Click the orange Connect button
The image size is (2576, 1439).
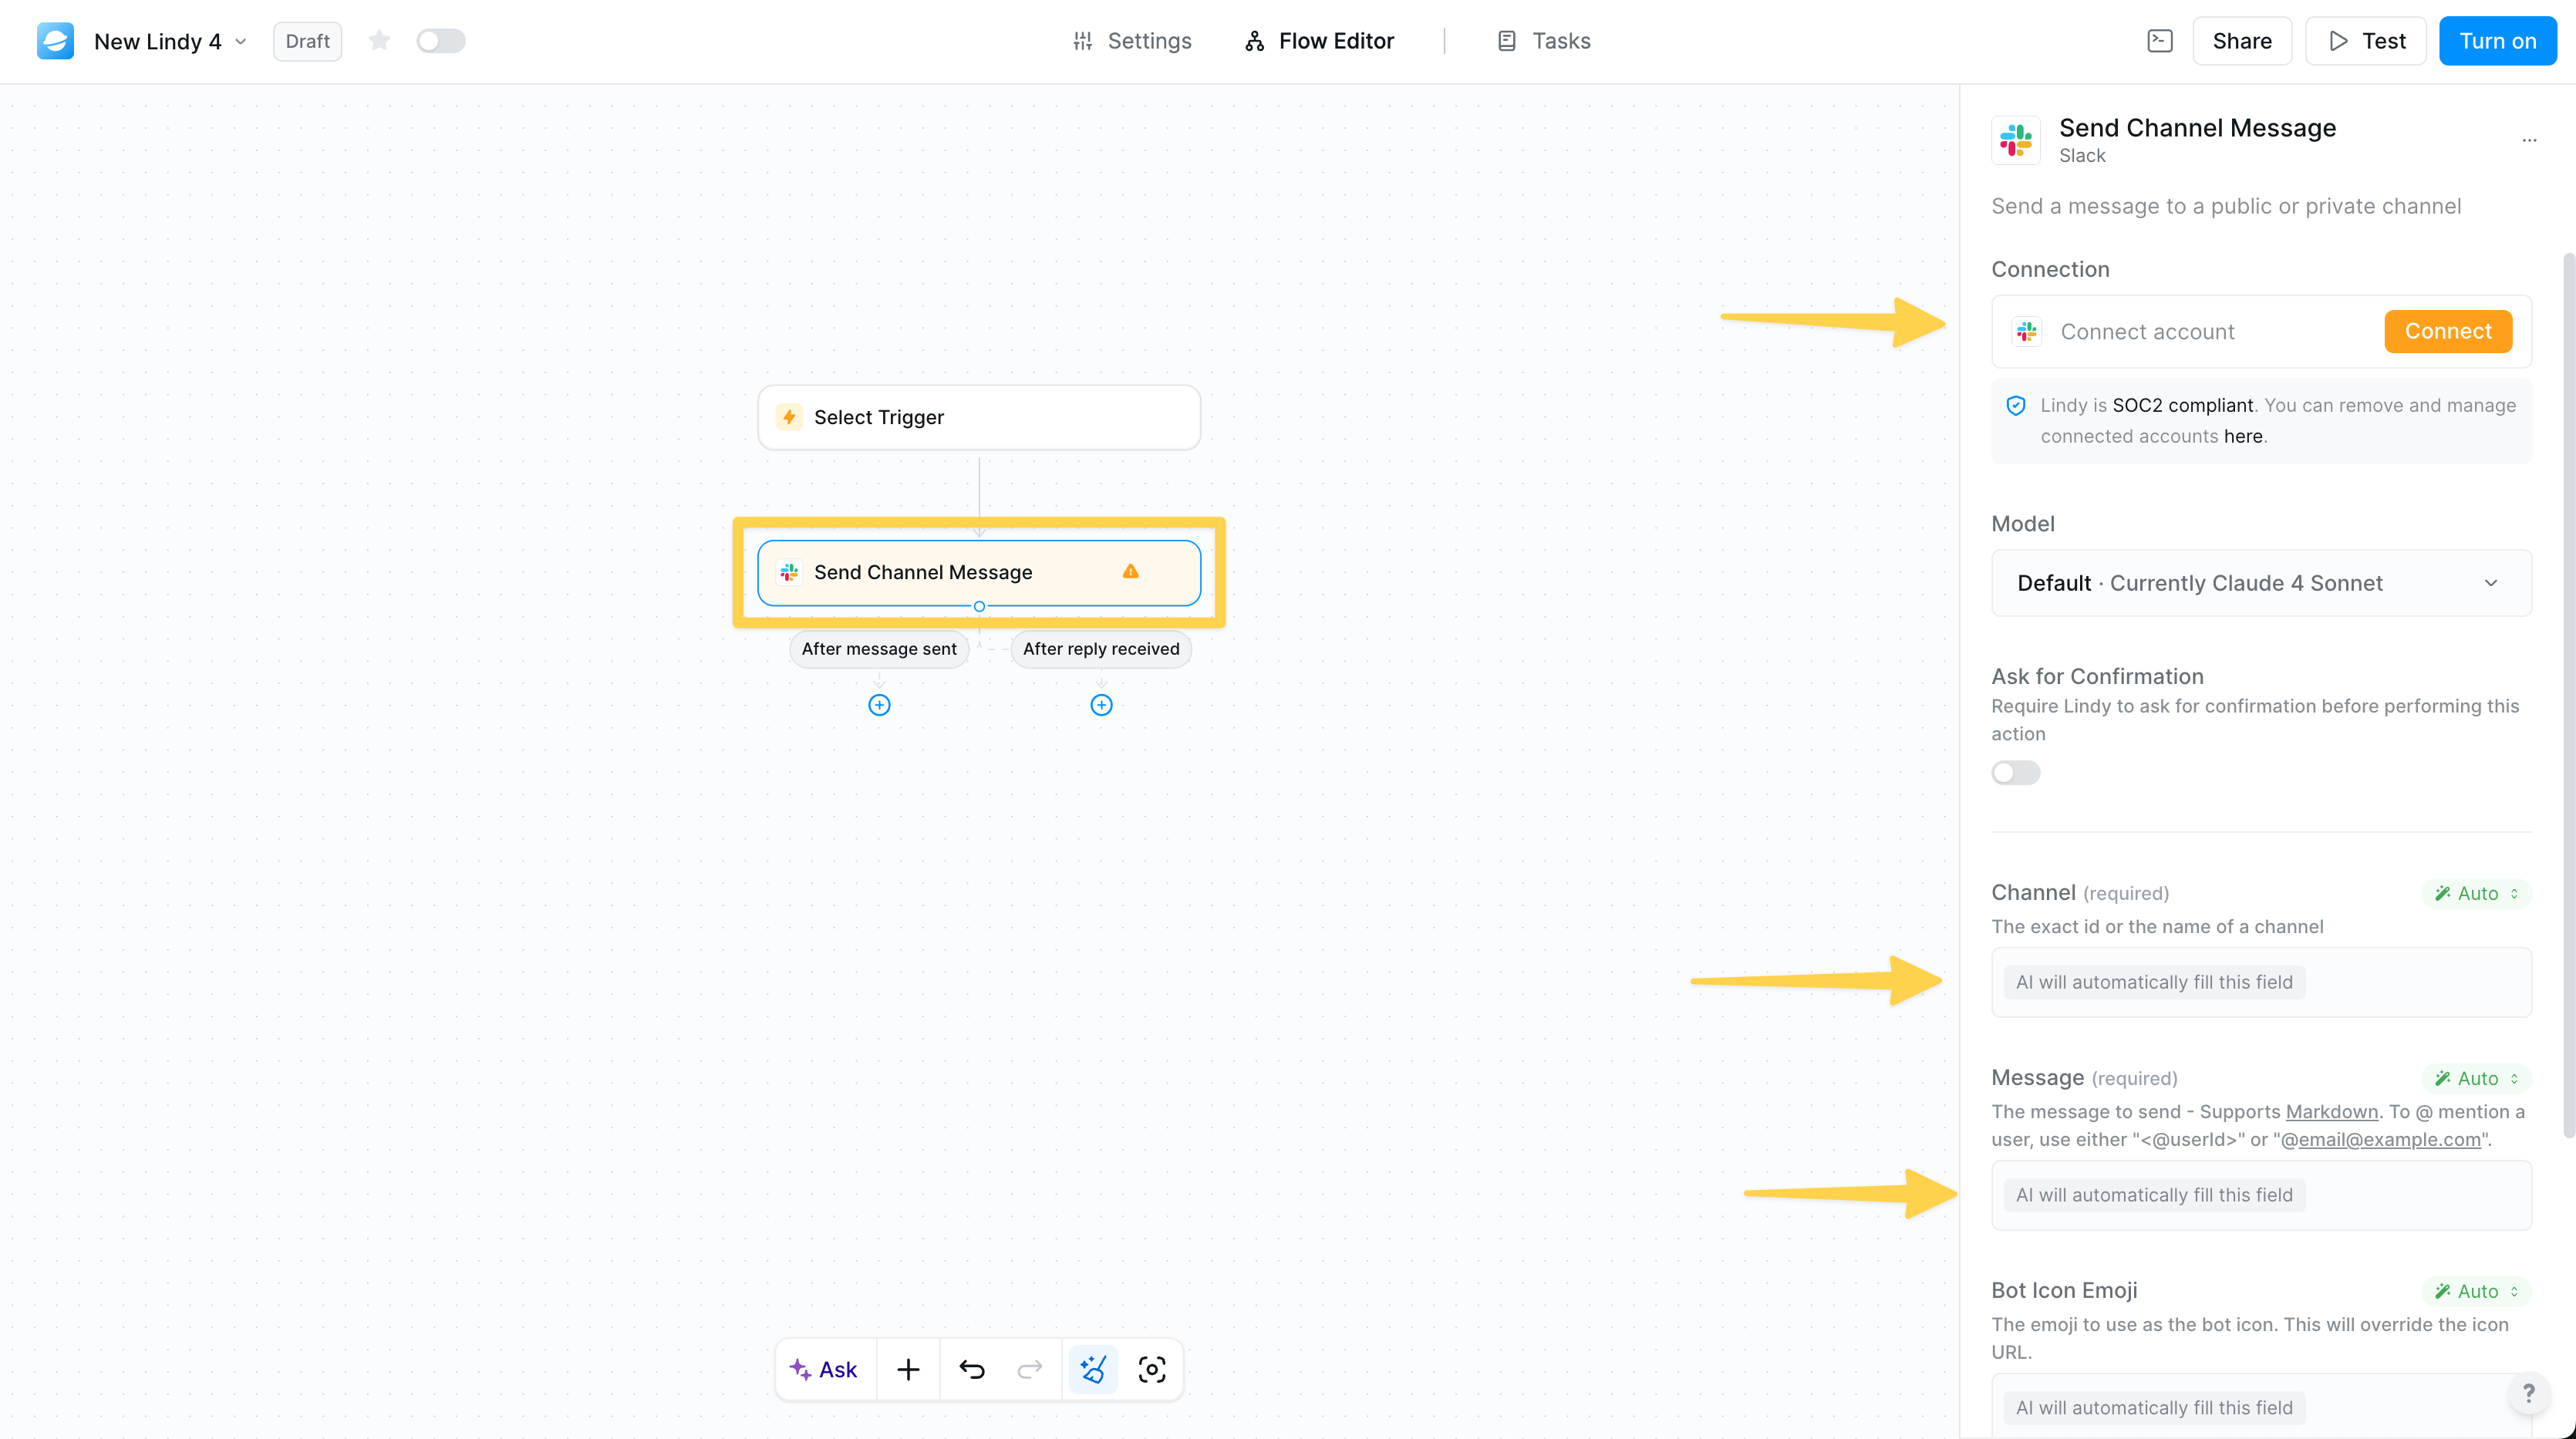pyautogui.click(x=2448, y=331)
